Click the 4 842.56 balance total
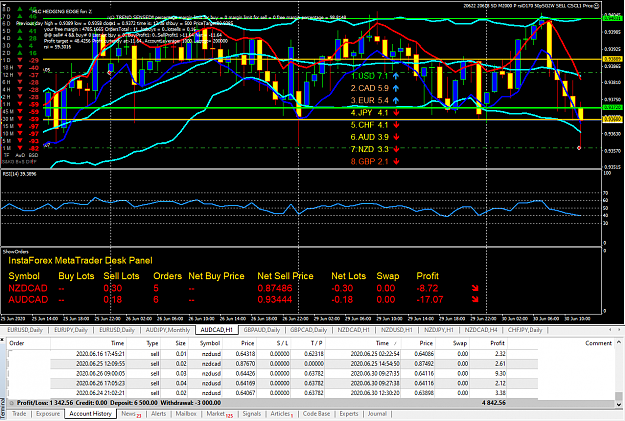The image size is (625, 421). [493, 403]
